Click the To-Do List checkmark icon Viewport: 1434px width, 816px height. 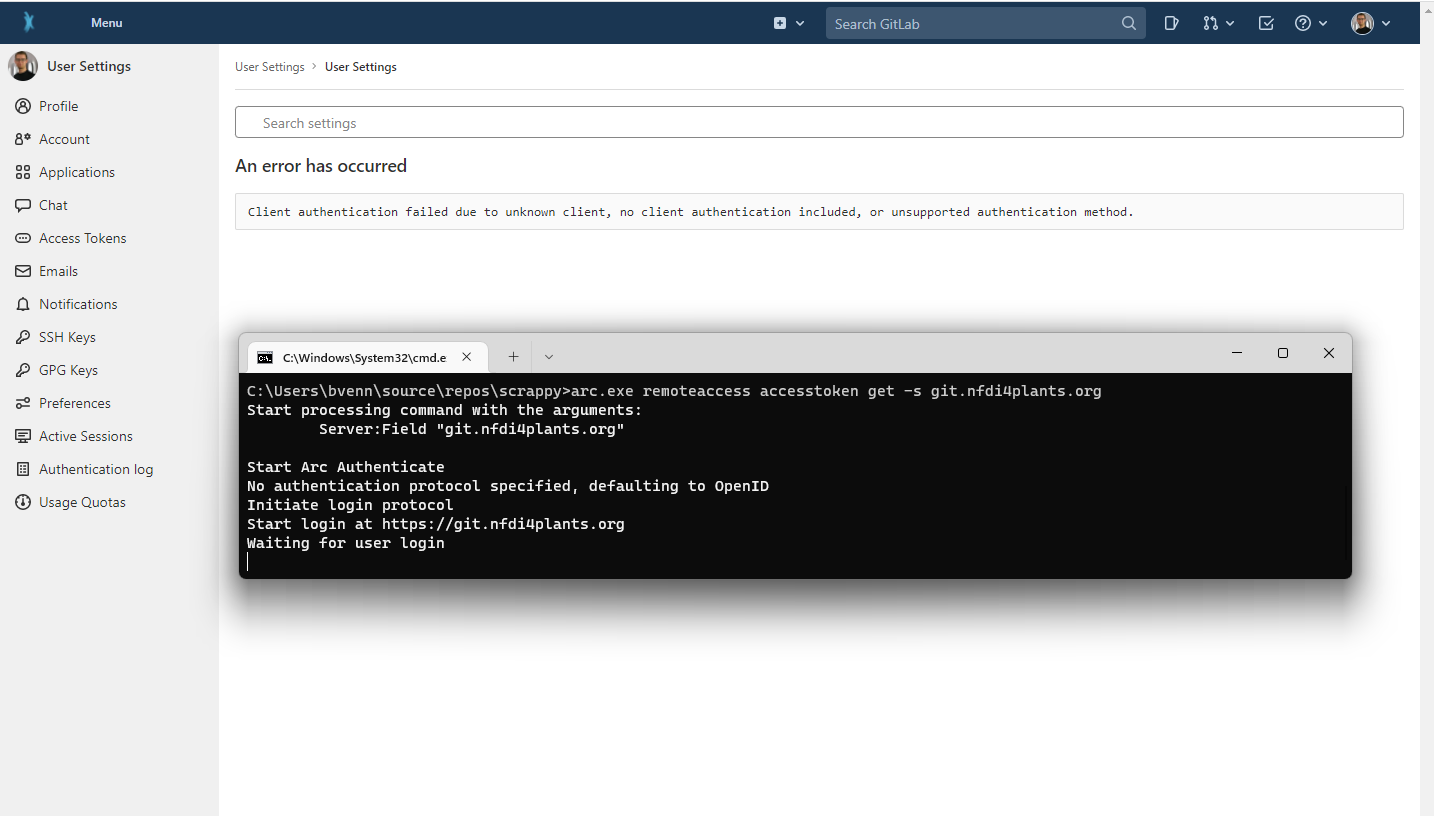point(1265,22)
